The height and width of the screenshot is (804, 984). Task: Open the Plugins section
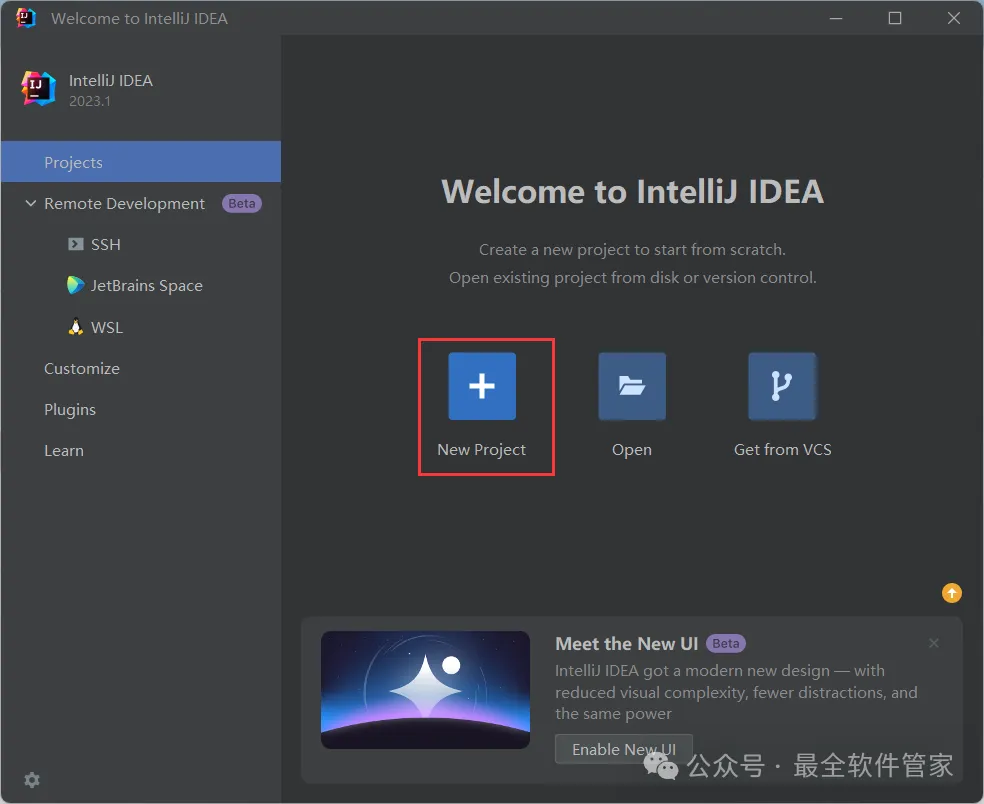click(70, 410)
